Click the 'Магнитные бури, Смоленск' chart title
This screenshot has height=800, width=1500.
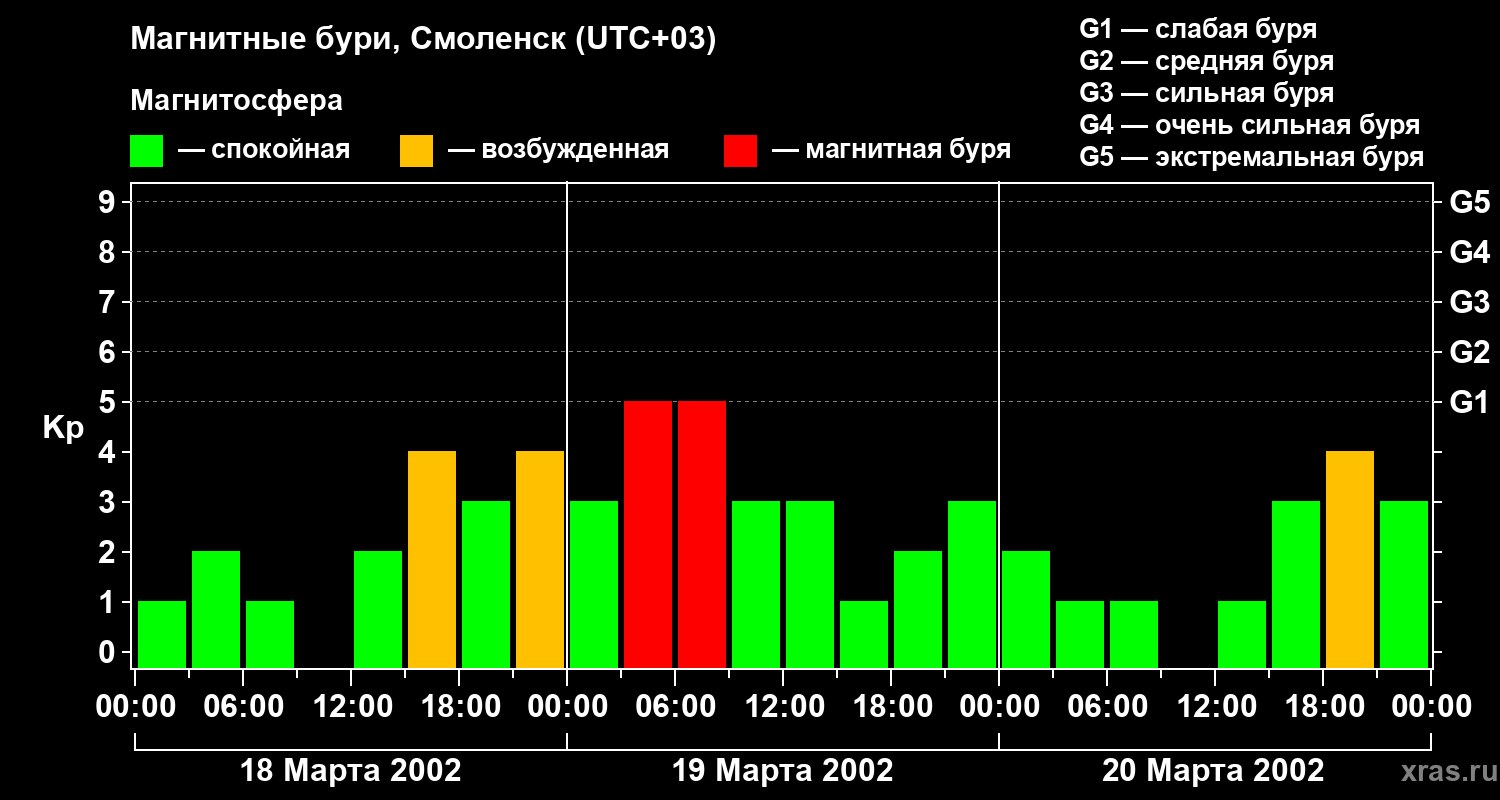424,40
